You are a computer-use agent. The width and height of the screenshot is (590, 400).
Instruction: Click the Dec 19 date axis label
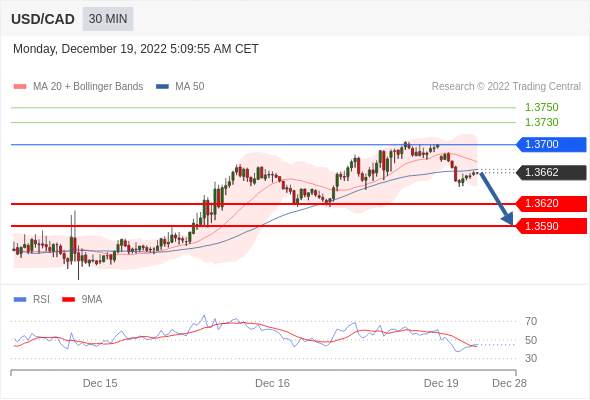(441, 383)
